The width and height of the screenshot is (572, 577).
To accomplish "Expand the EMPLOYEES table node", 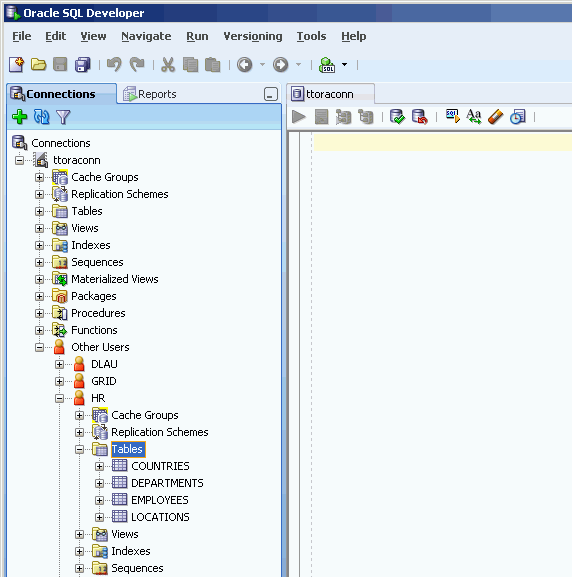I will pyautogui.click(x=99, y=500).
